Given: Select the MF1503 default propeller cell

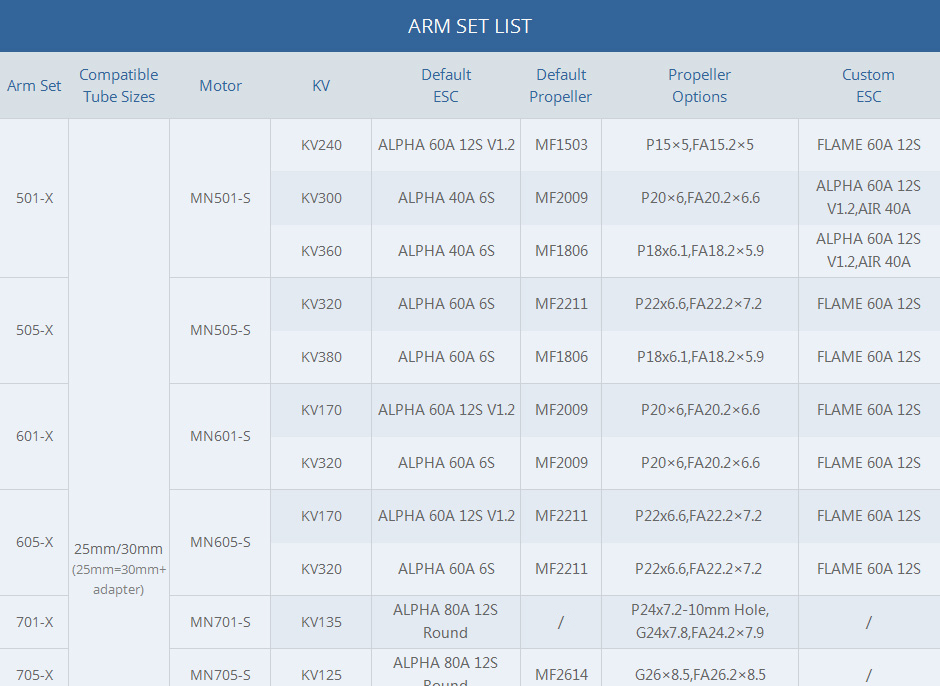Looking at the screenshot, I should (561, 145).
